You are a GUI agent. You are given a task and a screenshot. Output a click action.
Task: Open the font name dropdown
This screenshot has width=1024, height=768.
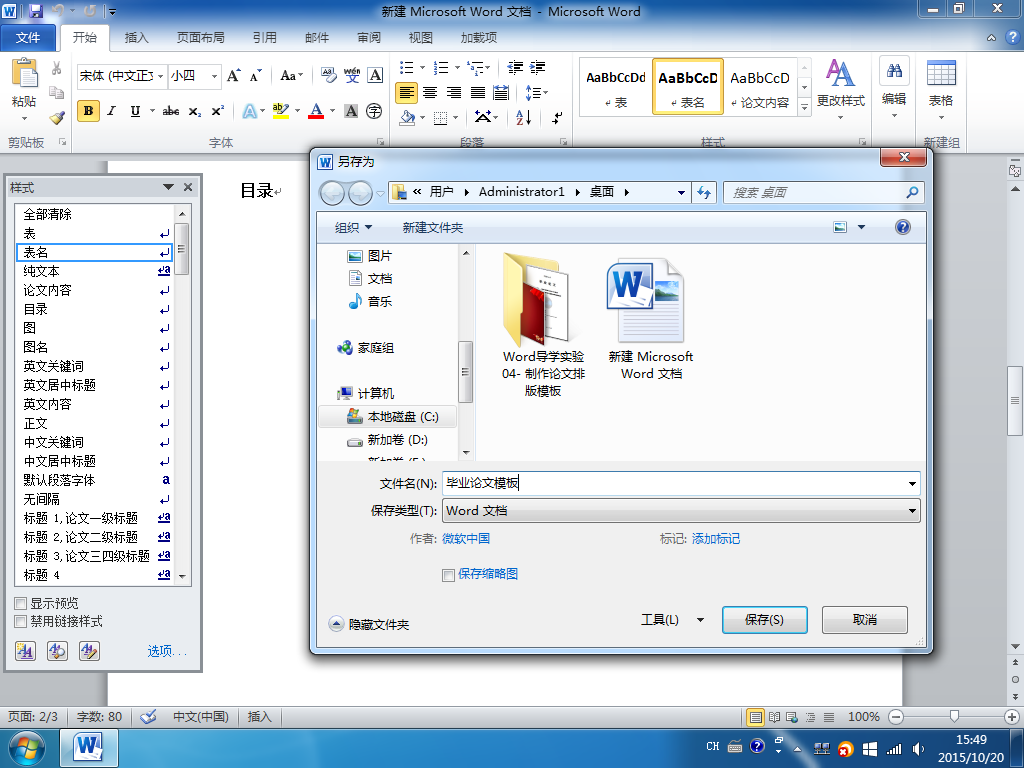pos(160,76)
